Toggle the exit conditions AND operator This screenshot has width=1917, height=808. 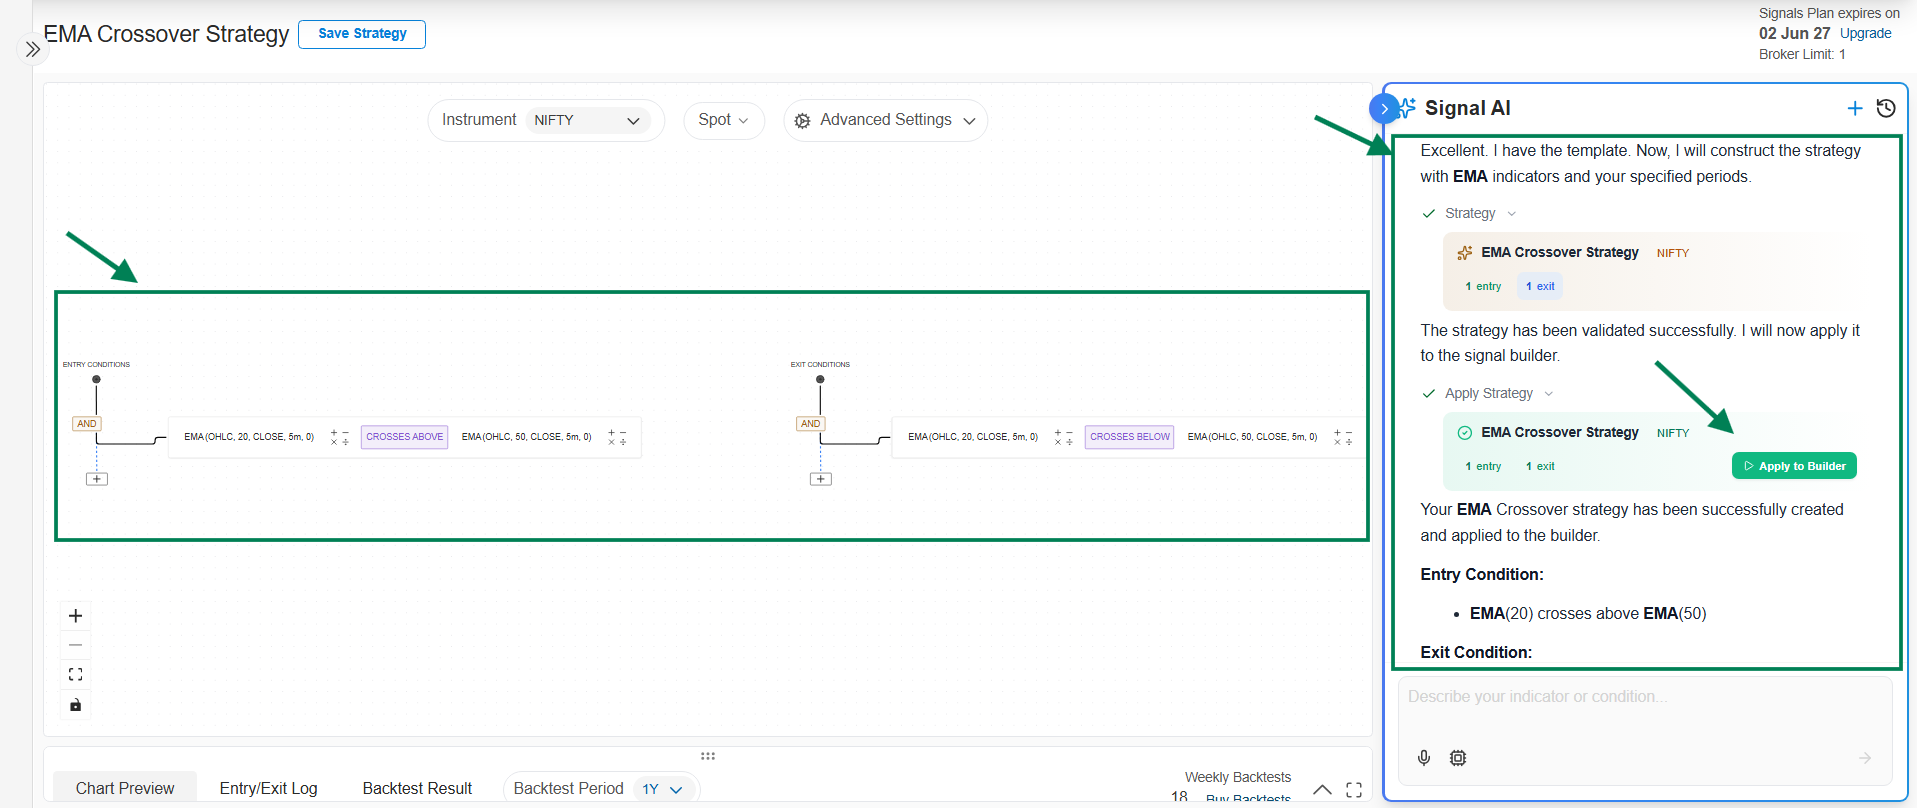[x=810, y=424]
